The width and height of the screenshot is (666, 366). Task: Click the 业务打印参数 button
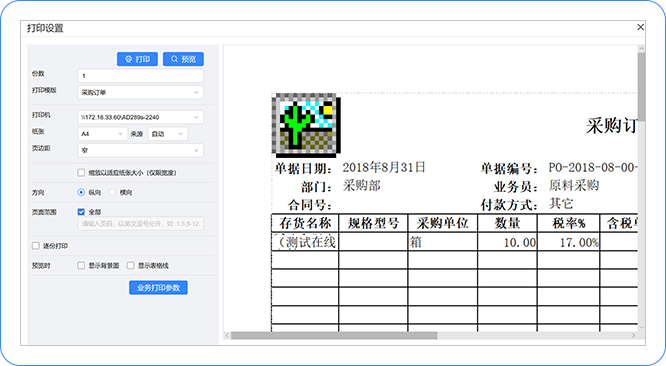pyautogui.click(x=158, y=287)
